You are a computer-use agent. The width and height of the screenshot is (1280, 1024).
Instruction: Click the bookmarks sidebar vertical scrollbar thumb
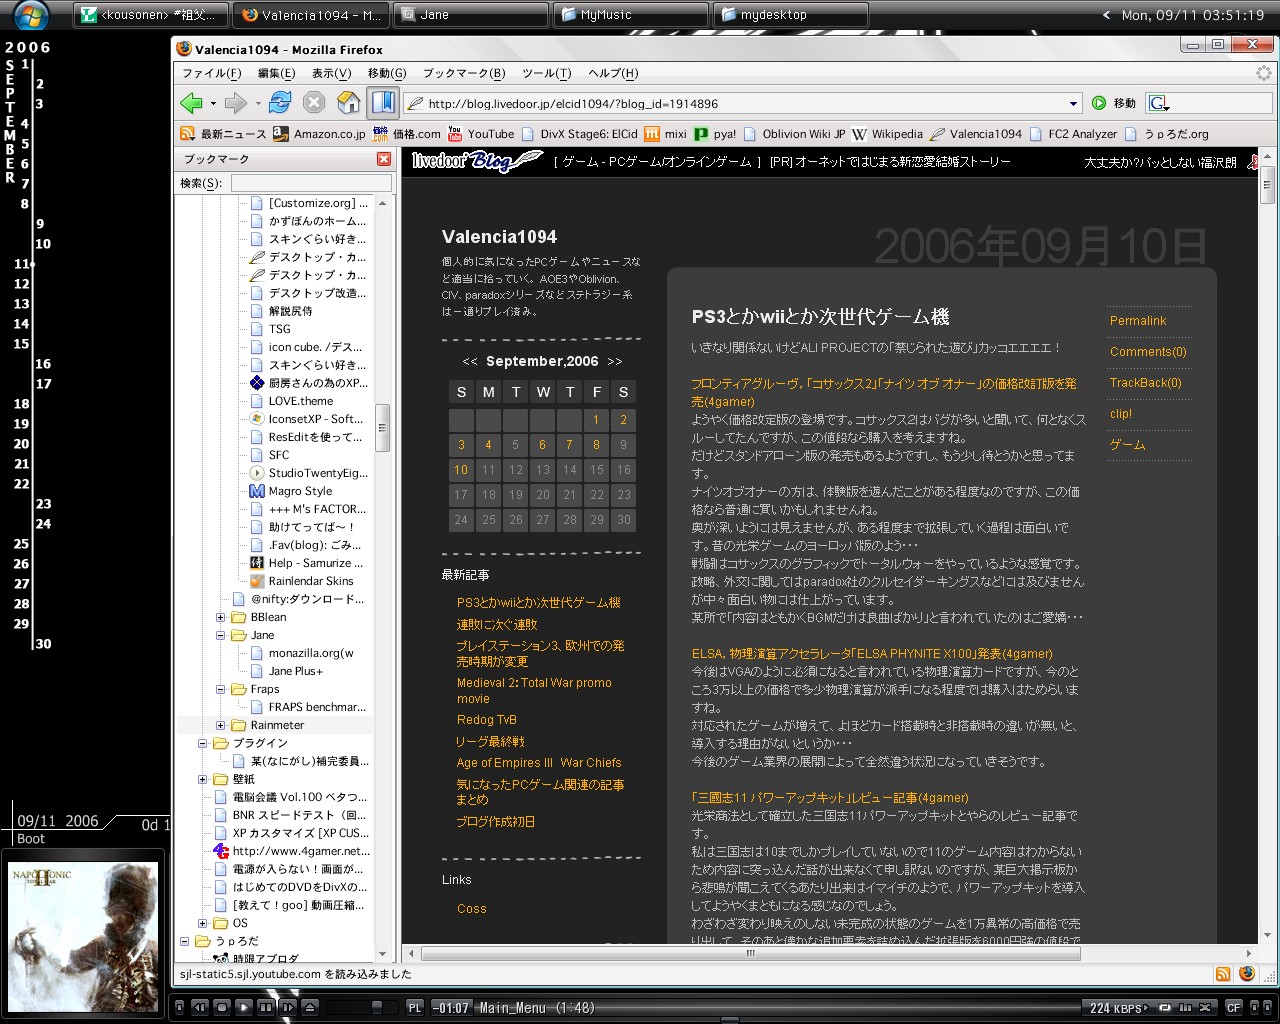[x=382, y=428]
